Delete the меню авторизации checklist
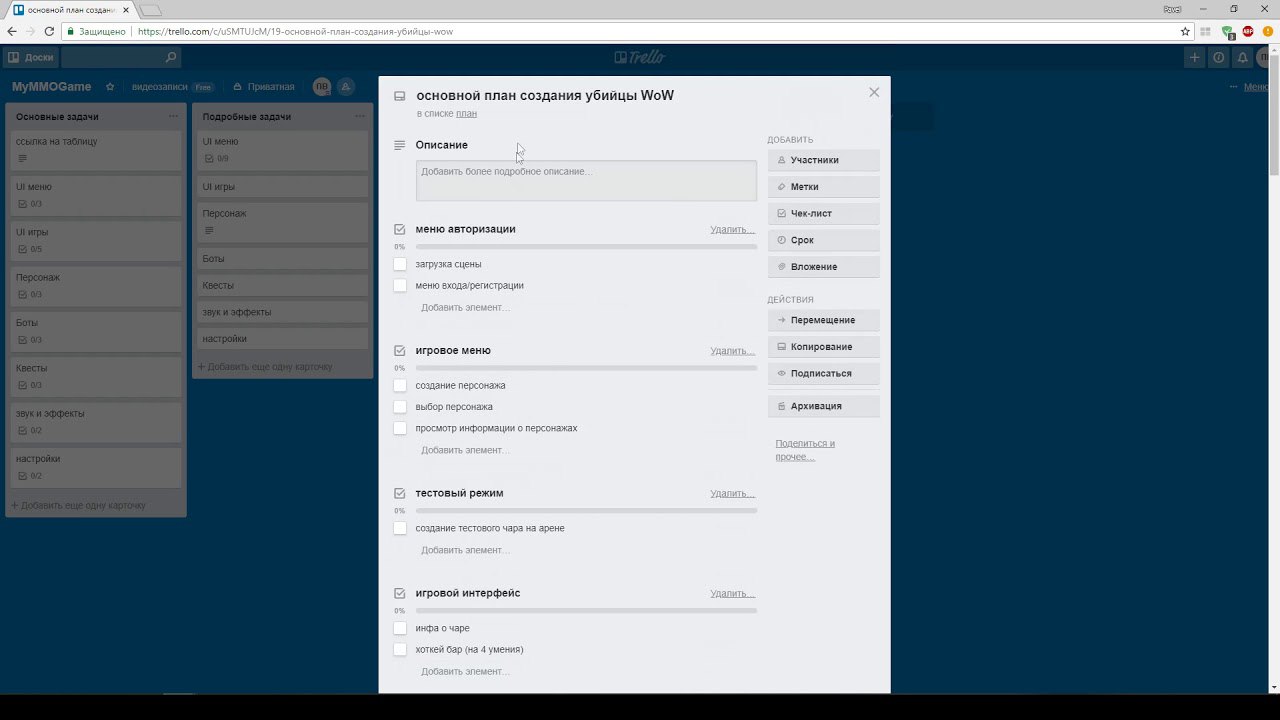This screenshot has width=1280, height=720. click(732, 230)
